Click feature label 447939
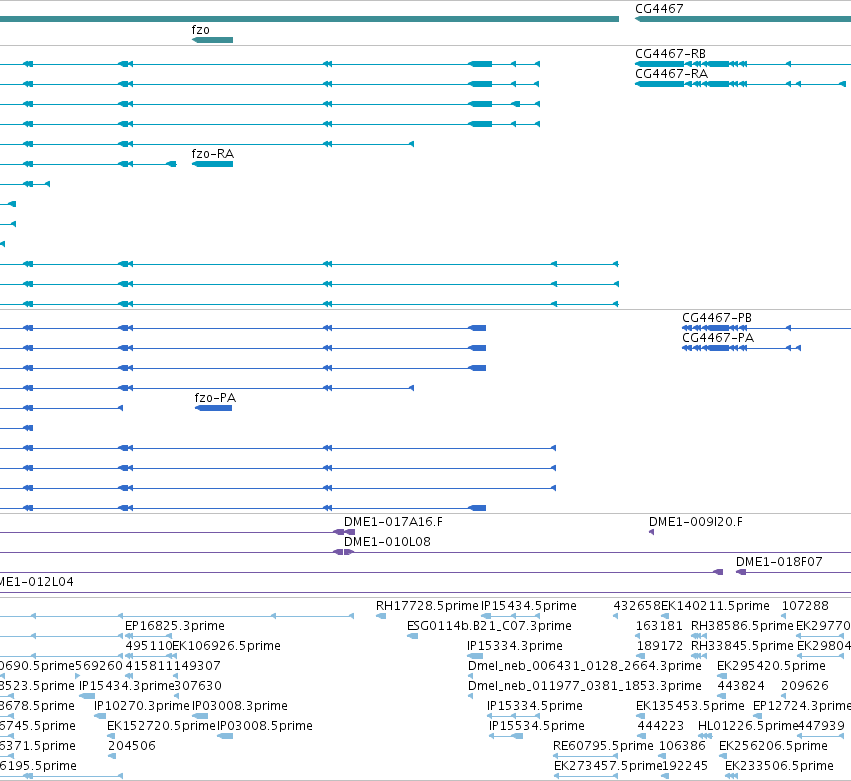 coord(821,726)
